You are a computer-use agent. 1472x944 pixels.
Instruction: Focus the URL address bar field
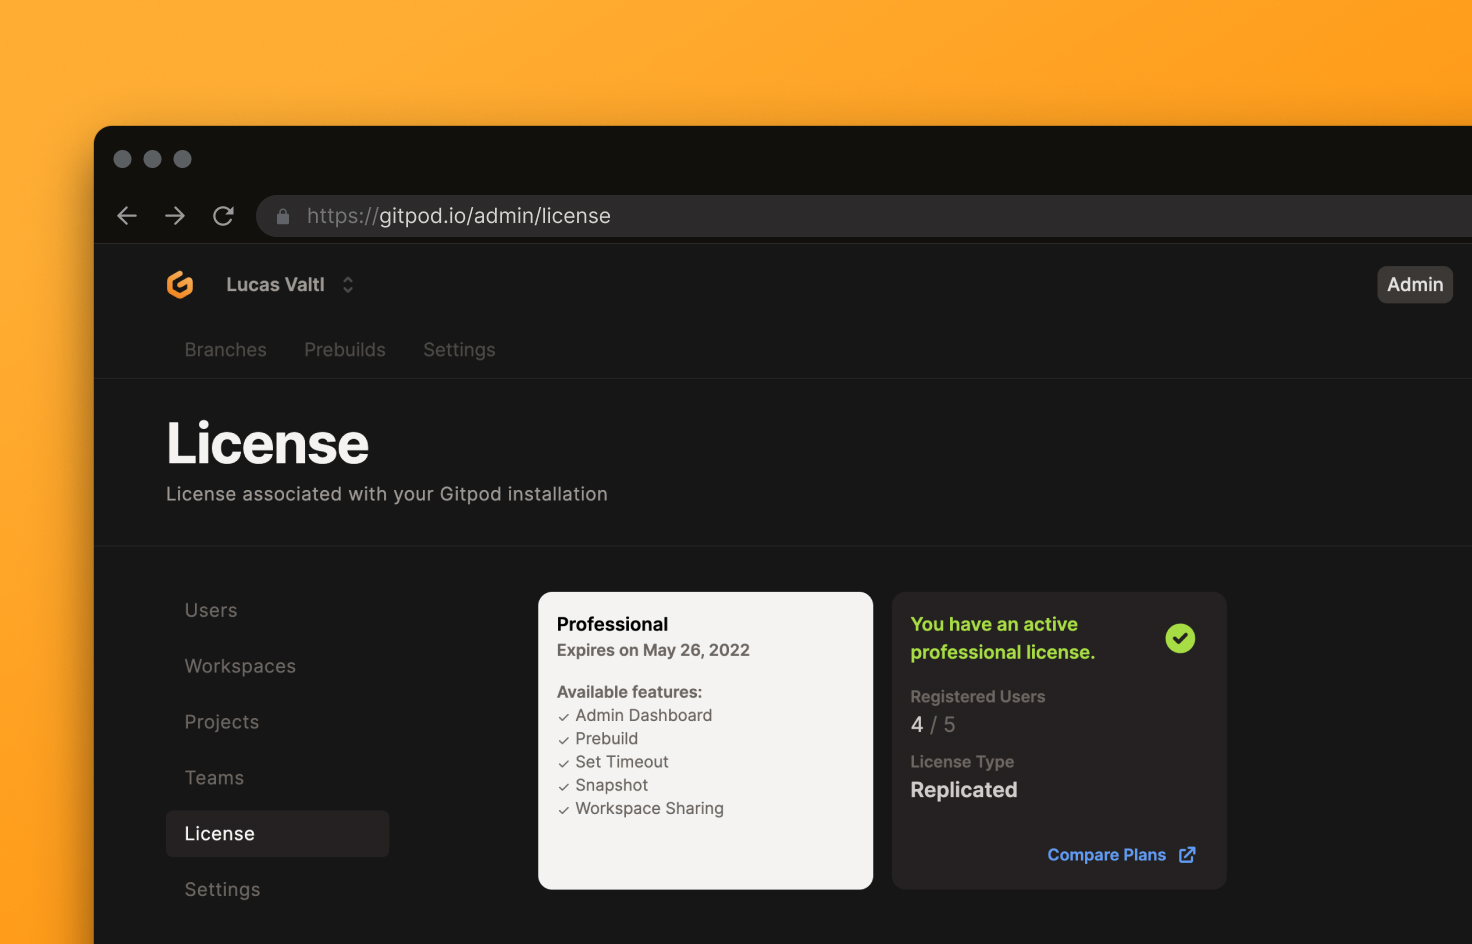pyautogui.click(x=800, y=216)
